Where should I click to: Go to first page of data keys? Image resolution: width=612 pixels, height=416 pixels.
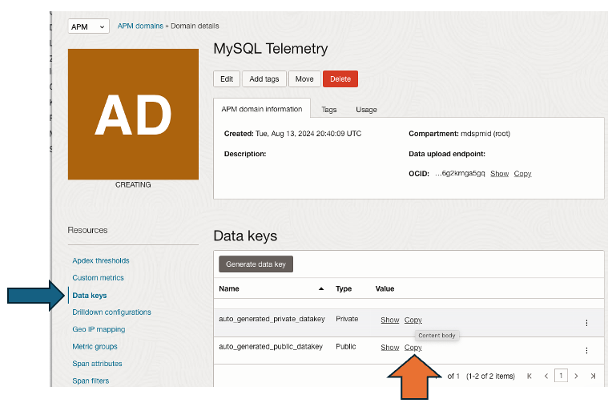click(x=529, y=376)
